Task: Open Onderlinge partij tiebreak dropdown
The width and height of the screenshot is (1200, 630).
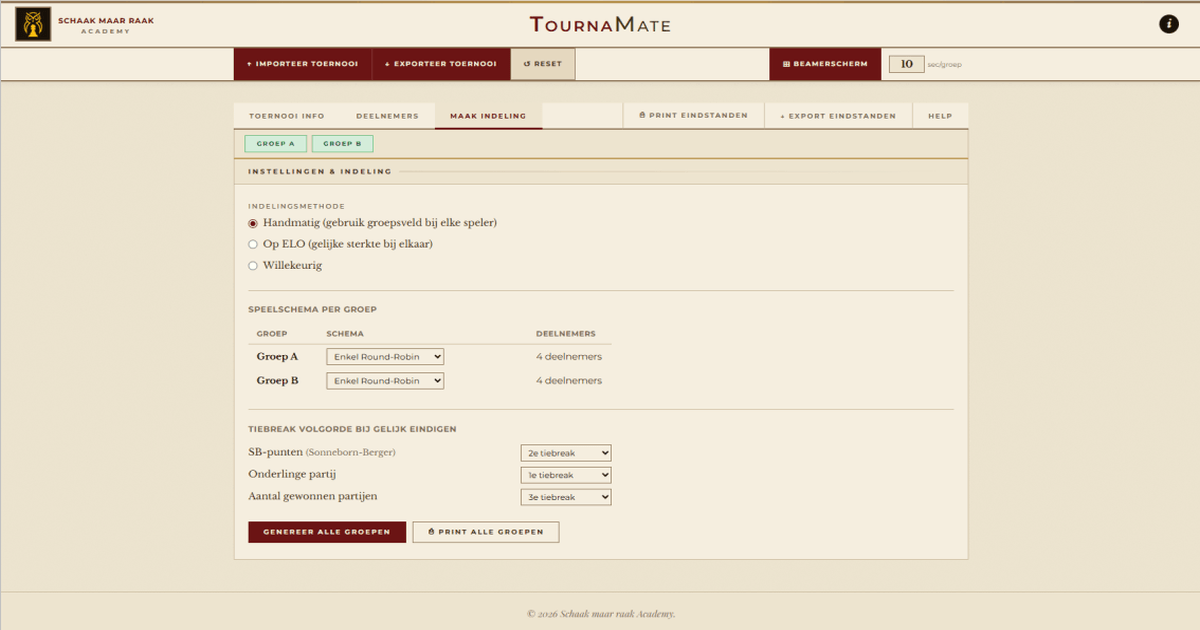Action: (566, 475)
